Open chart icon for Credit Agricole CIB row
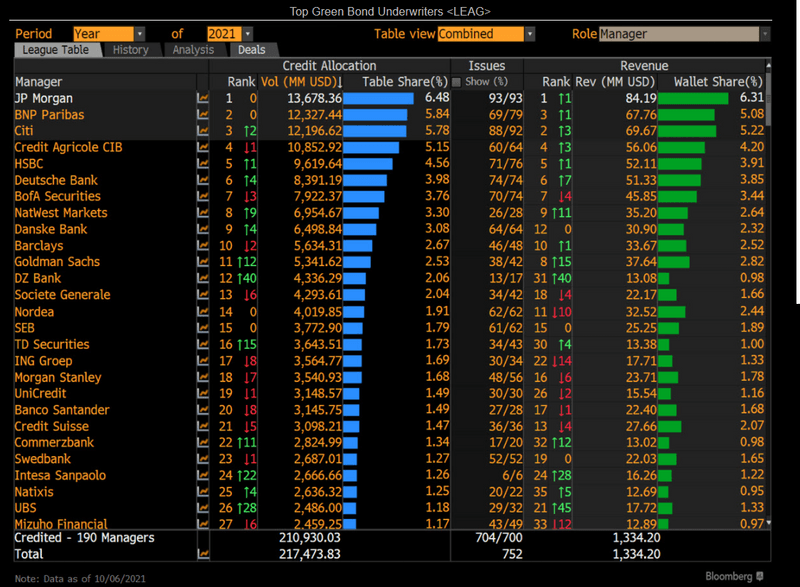The width and height of the screenshot is (800, 587). 203,147
